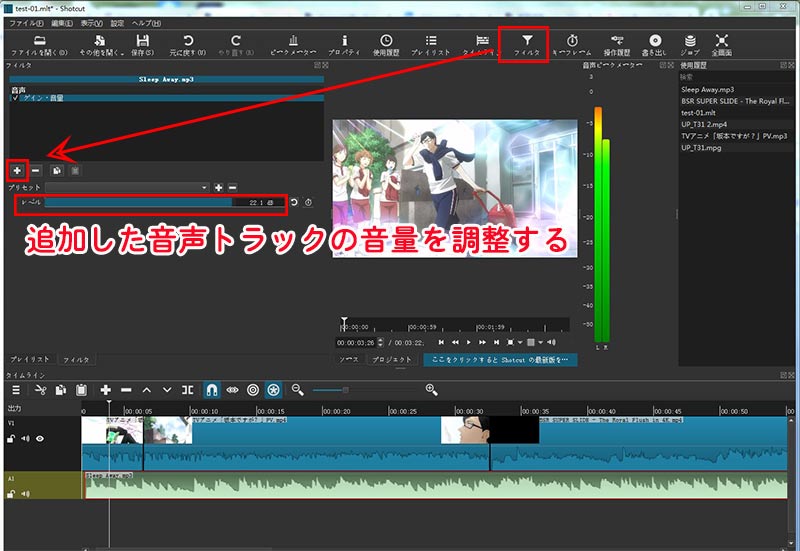
Task: Zoom in the timeline with magnifier plus
Action: click(432, 390)
